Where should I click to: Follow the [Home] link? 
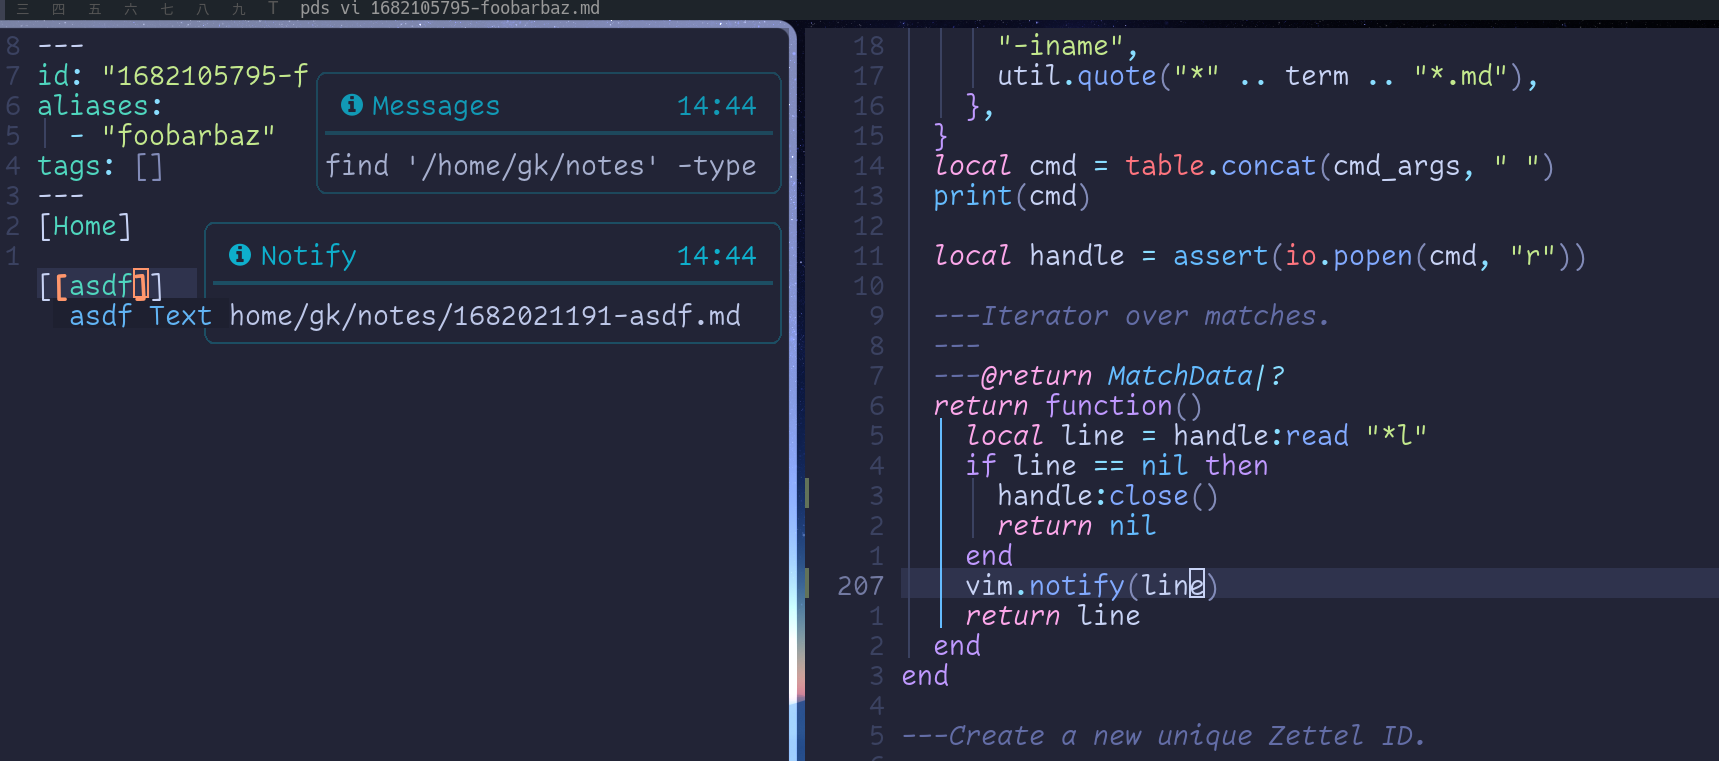[85, 226]
